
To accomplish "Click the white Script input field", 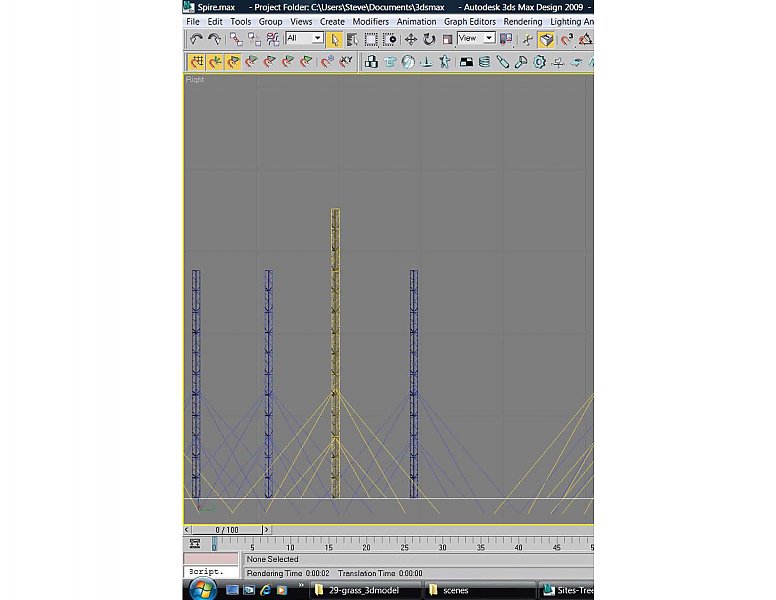I will coord(211,572).
